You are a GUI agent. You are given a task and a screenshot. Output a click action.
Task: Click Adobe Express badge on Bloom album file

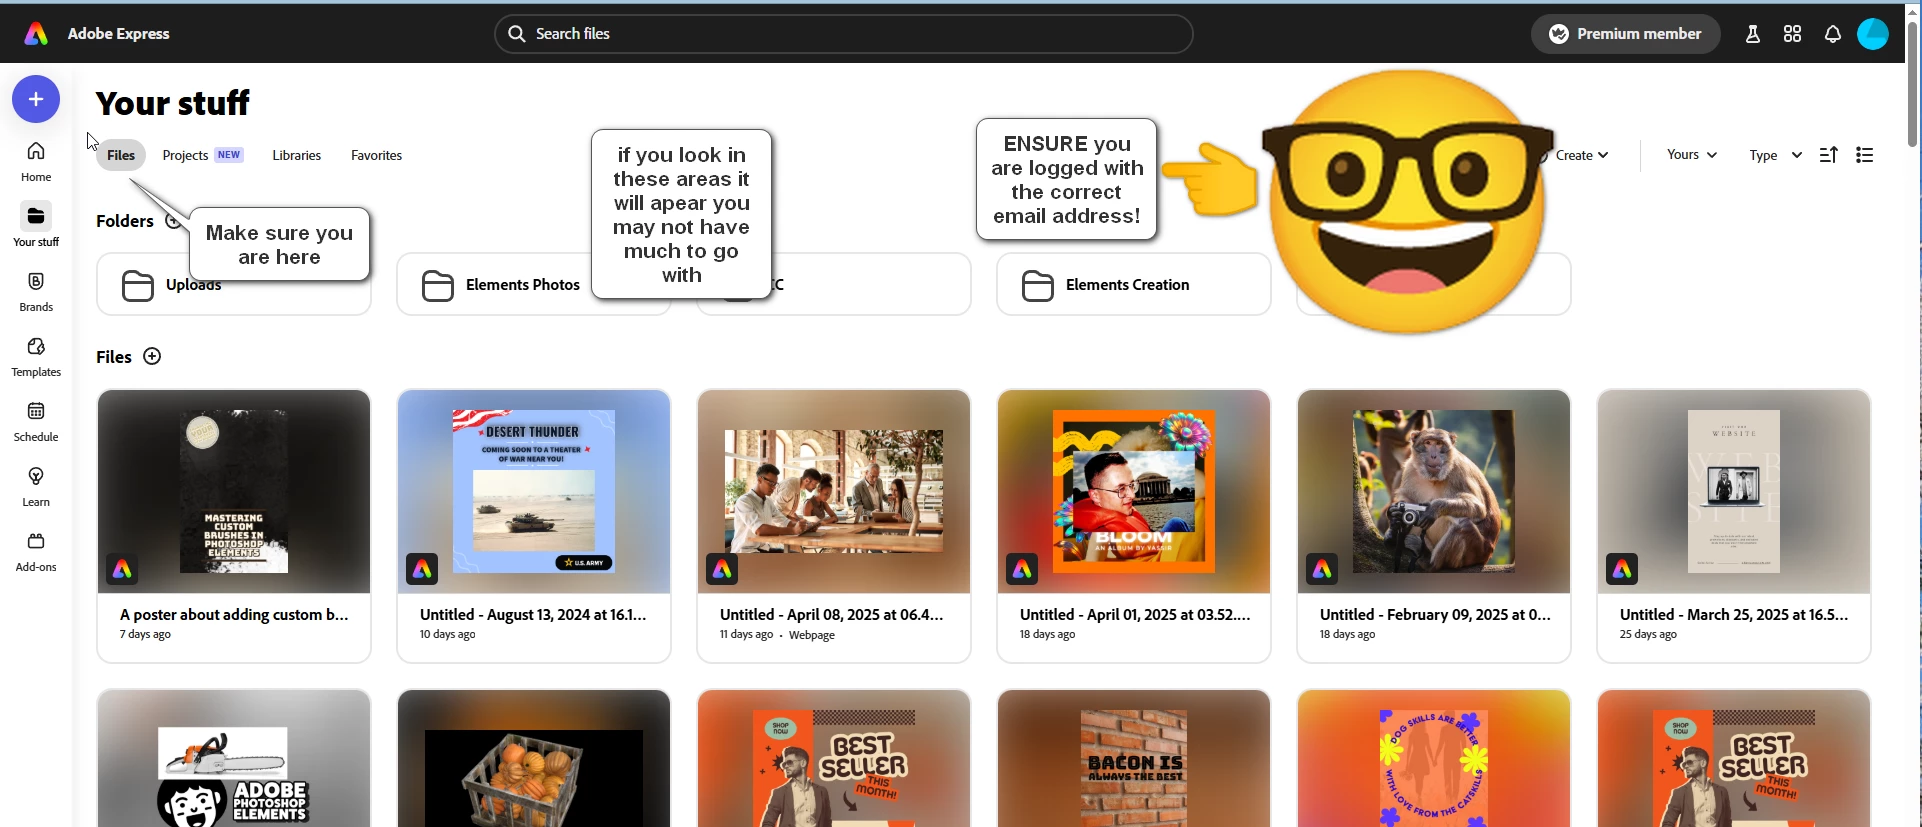[x=1022, y=569]
